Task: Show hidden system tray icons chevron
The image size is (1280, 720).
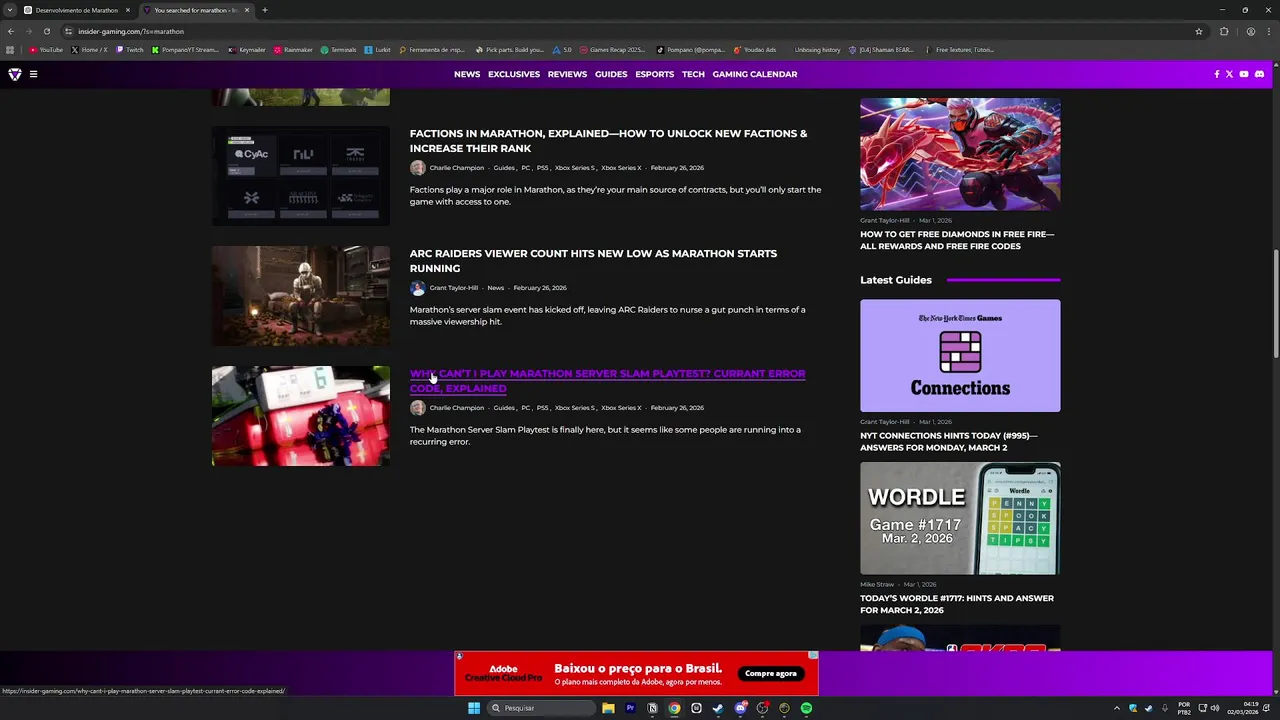Action: pos(1117,708)
